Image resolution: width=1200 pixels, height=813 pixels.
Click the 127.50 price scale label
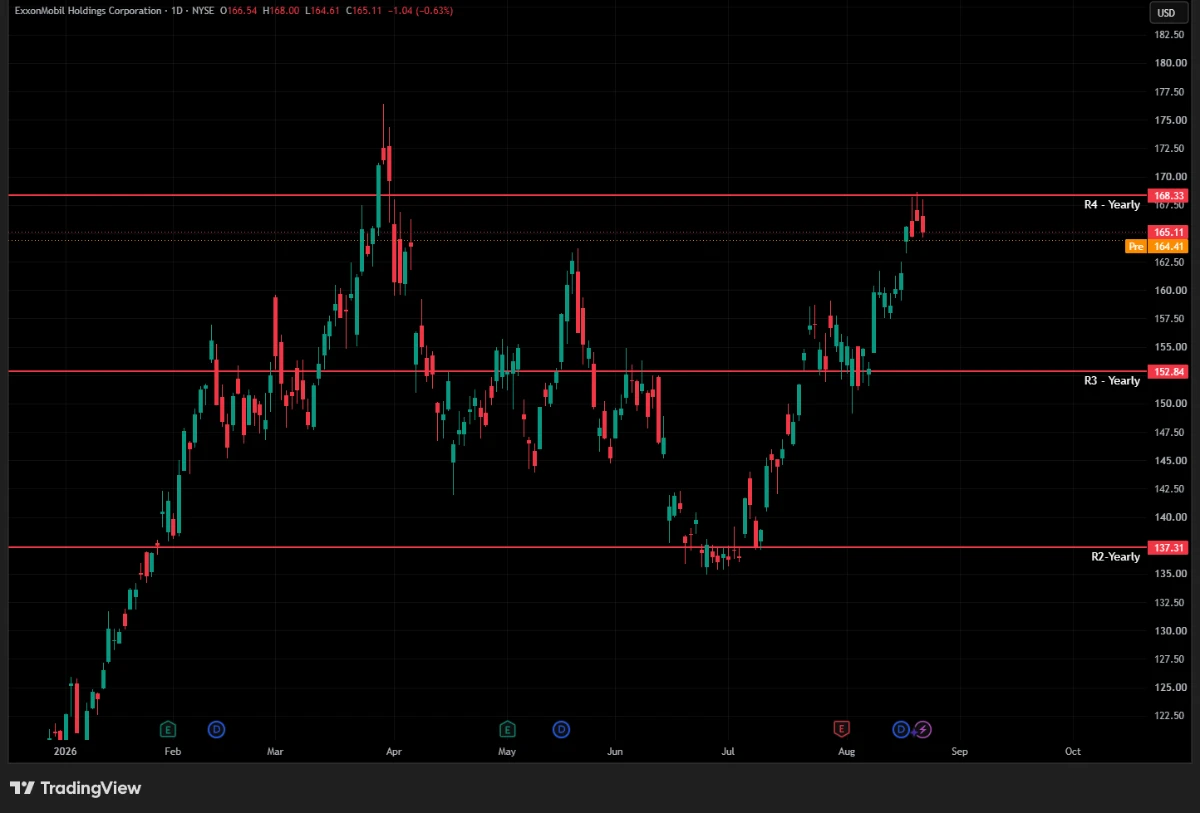[x=1169, y=659]
